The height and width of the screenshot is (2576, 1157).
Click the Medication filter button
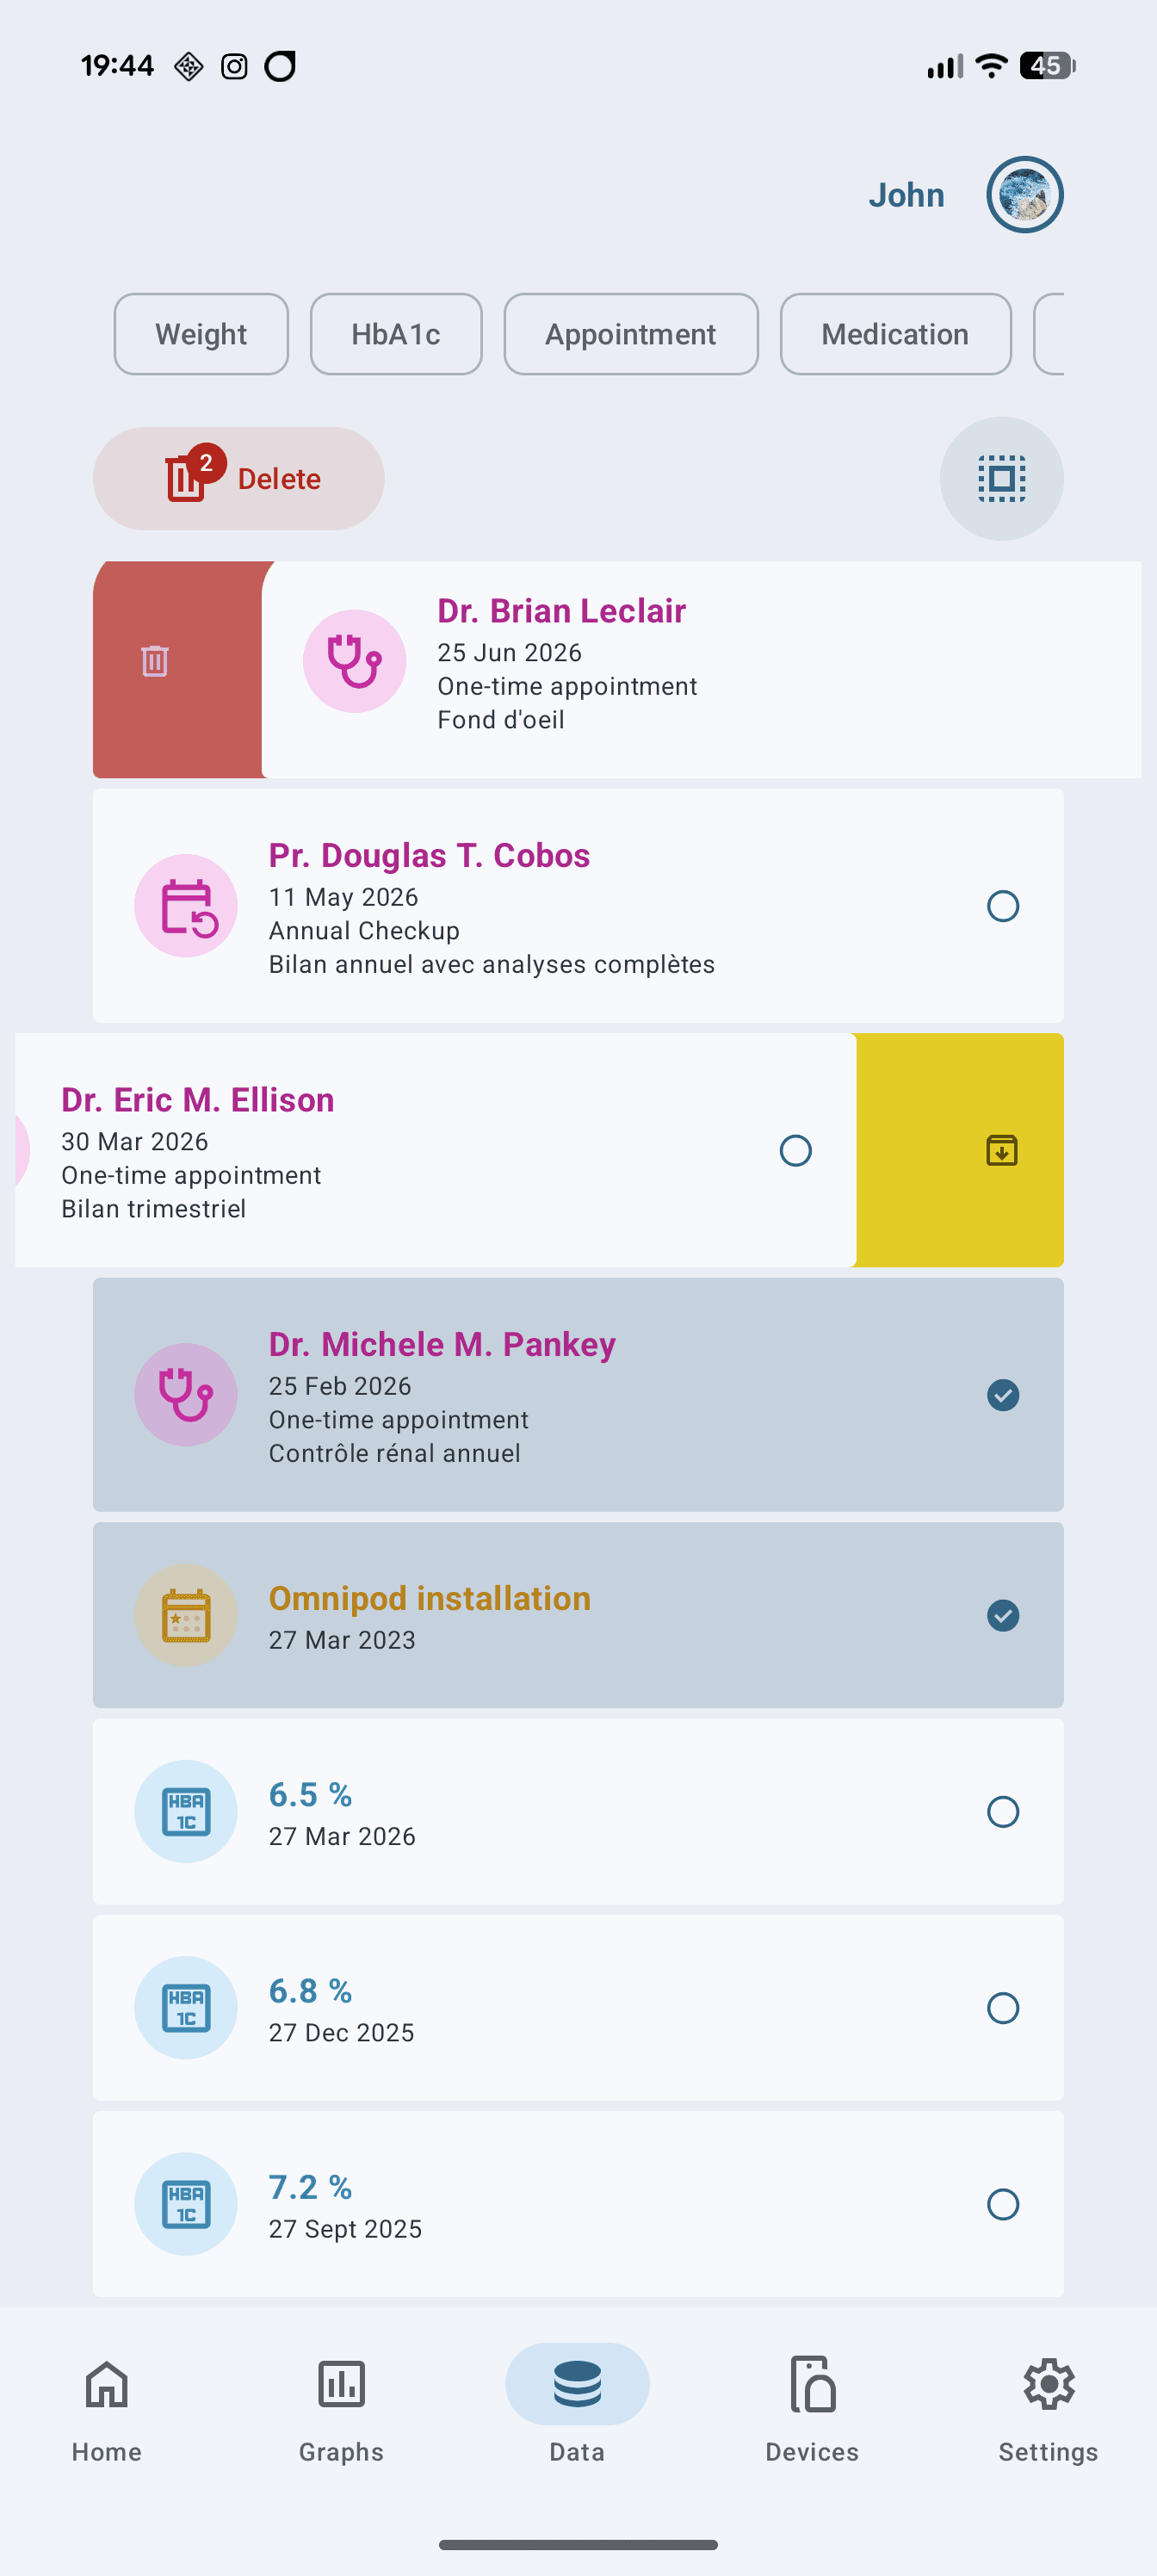pos(895,334)
